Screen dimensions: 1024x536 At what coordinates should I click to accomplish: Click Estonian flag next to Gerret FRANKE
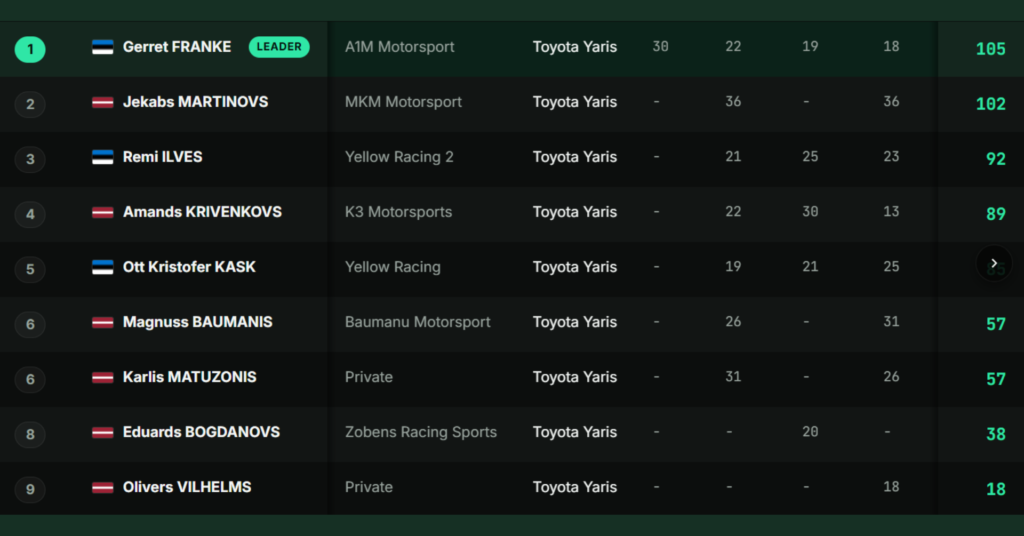pos(103,47)
